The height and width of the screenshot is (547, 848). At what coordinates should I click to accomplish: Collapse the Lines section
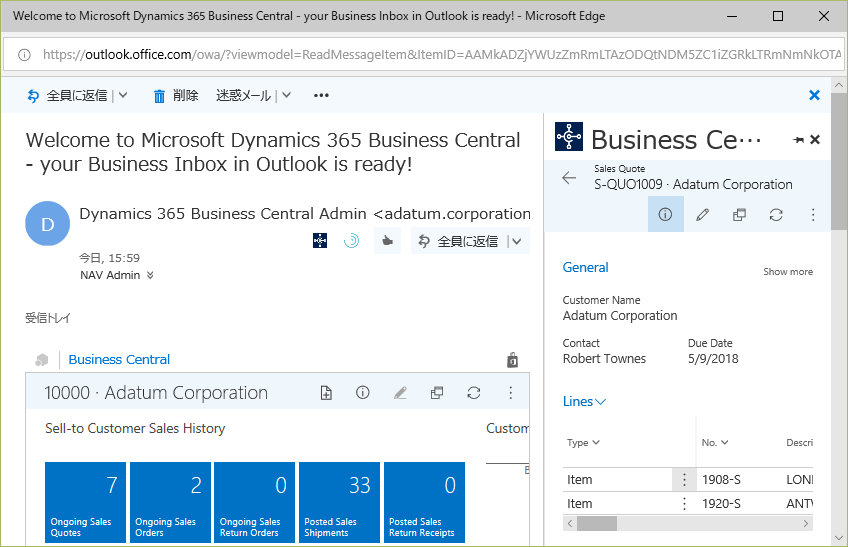[584, 401]
